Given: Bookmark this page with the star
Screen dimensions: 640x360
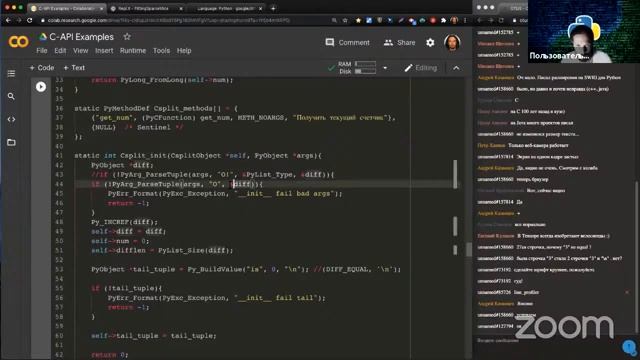Looking at the screenshot, I should pyautogui.click(x=345, y=20).
